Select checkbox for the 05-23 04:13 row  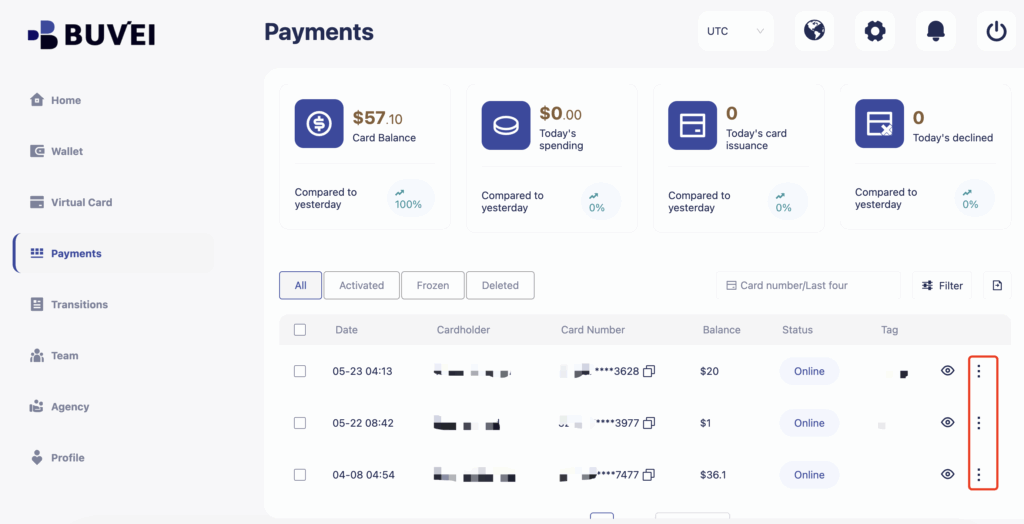pyautogui.click(x=300, y=371)
